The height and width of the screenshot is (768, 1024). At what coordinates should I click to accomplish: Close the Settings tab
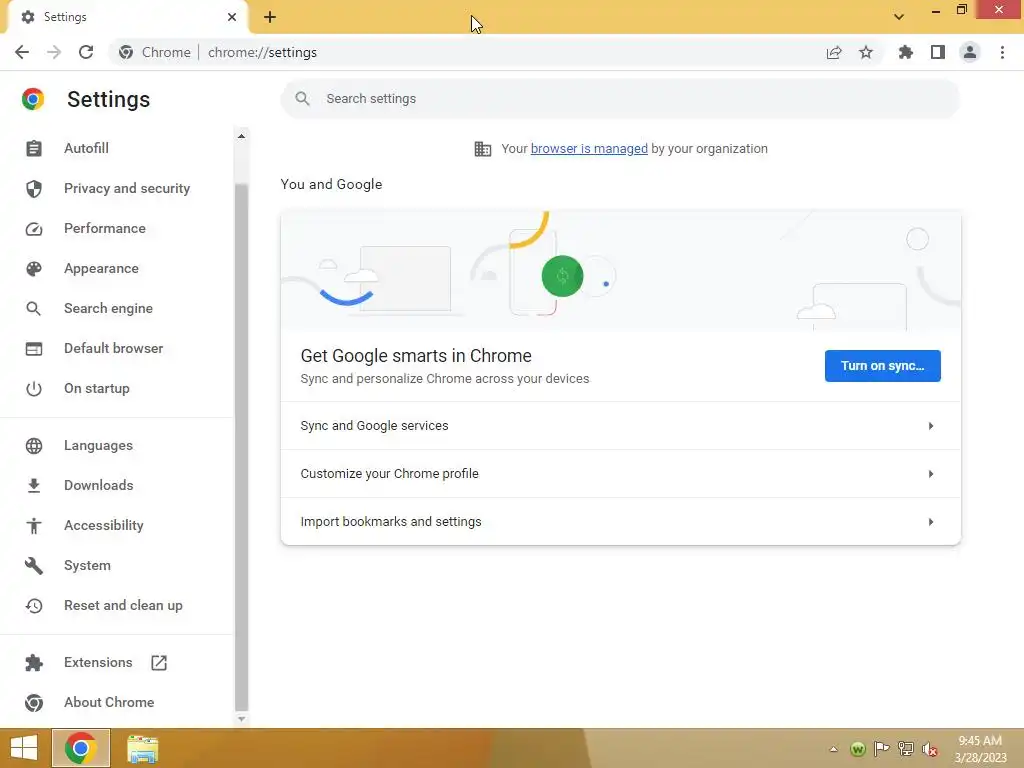point(232,17)
